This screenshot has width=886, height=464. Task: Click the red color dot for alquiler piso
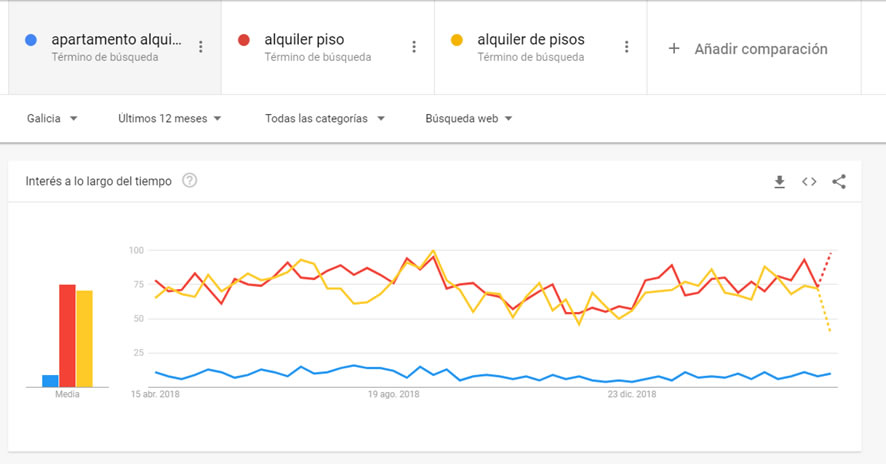pos(244,40)
